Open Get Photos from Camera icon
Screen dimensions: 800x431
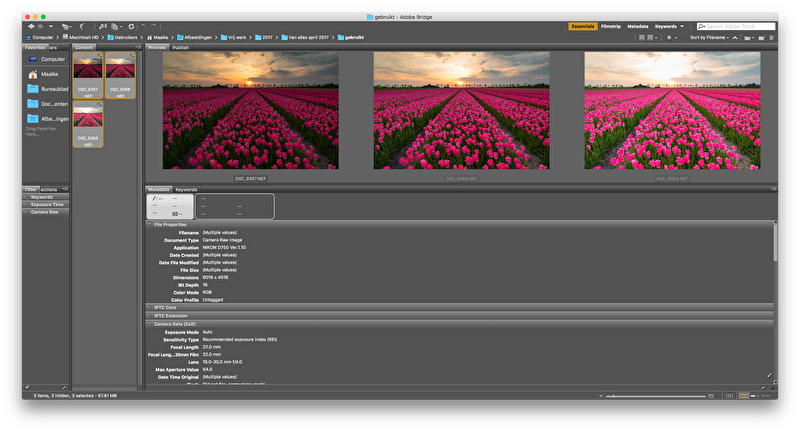[103, 26]
